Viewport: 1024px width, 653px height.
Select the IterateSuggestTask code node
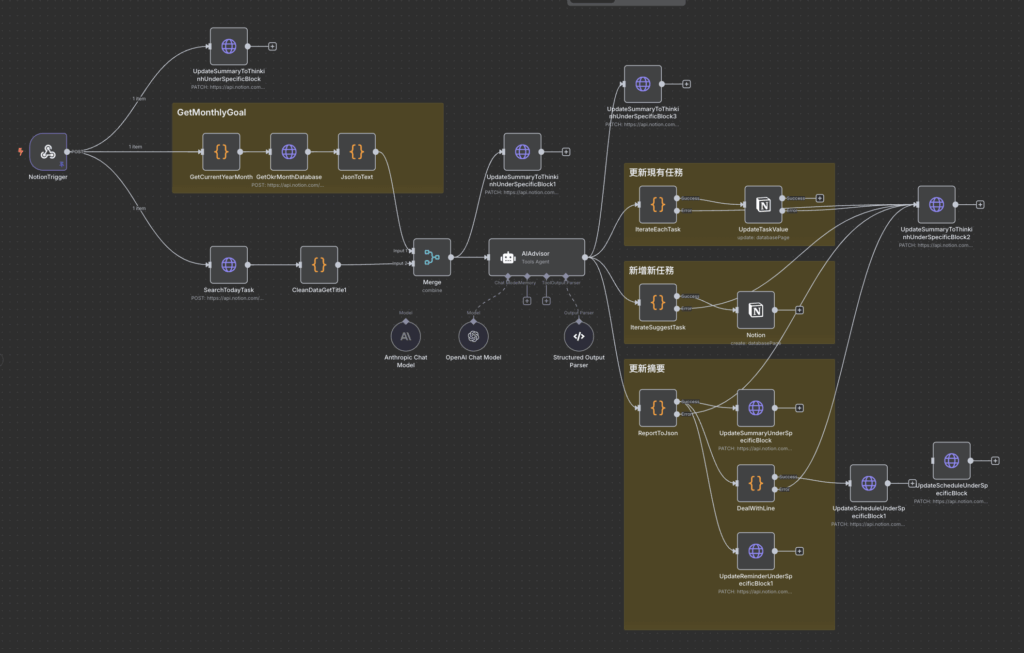pos(658,303)
